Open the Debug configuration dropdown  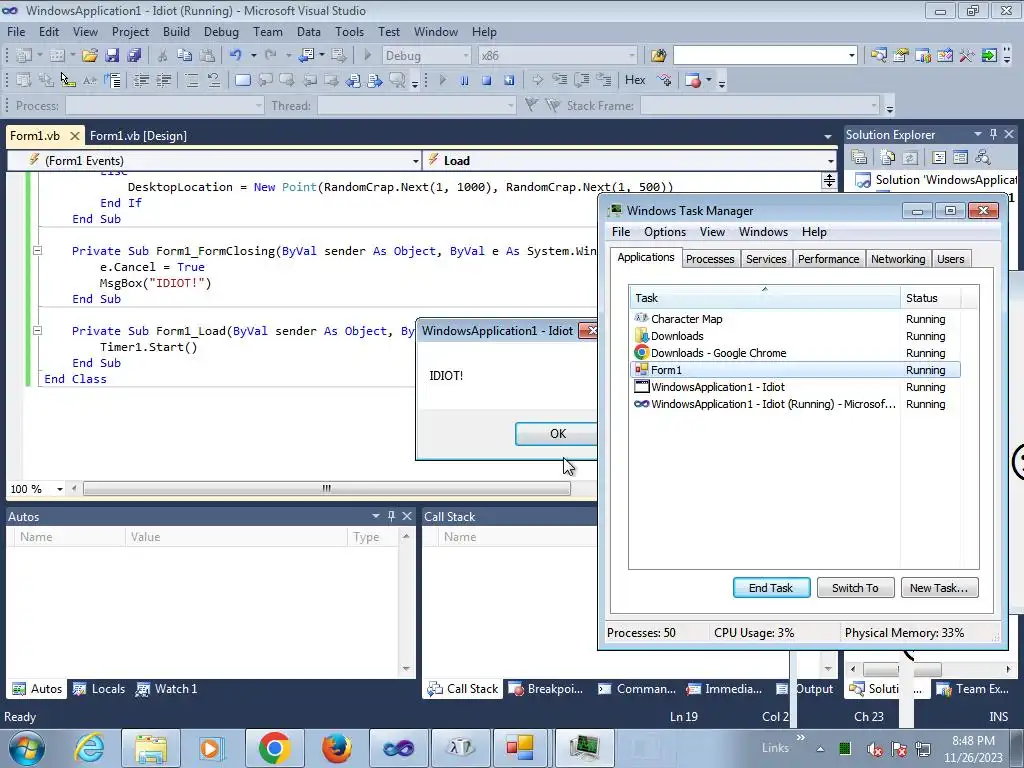(x=466, y=56)
